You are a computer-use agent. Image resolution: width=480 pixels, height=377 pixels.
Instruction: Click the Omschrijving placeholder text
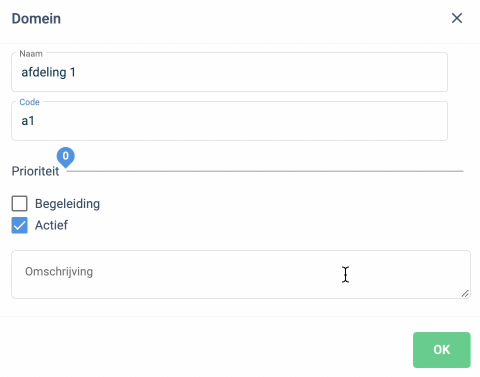click(59, 272)
